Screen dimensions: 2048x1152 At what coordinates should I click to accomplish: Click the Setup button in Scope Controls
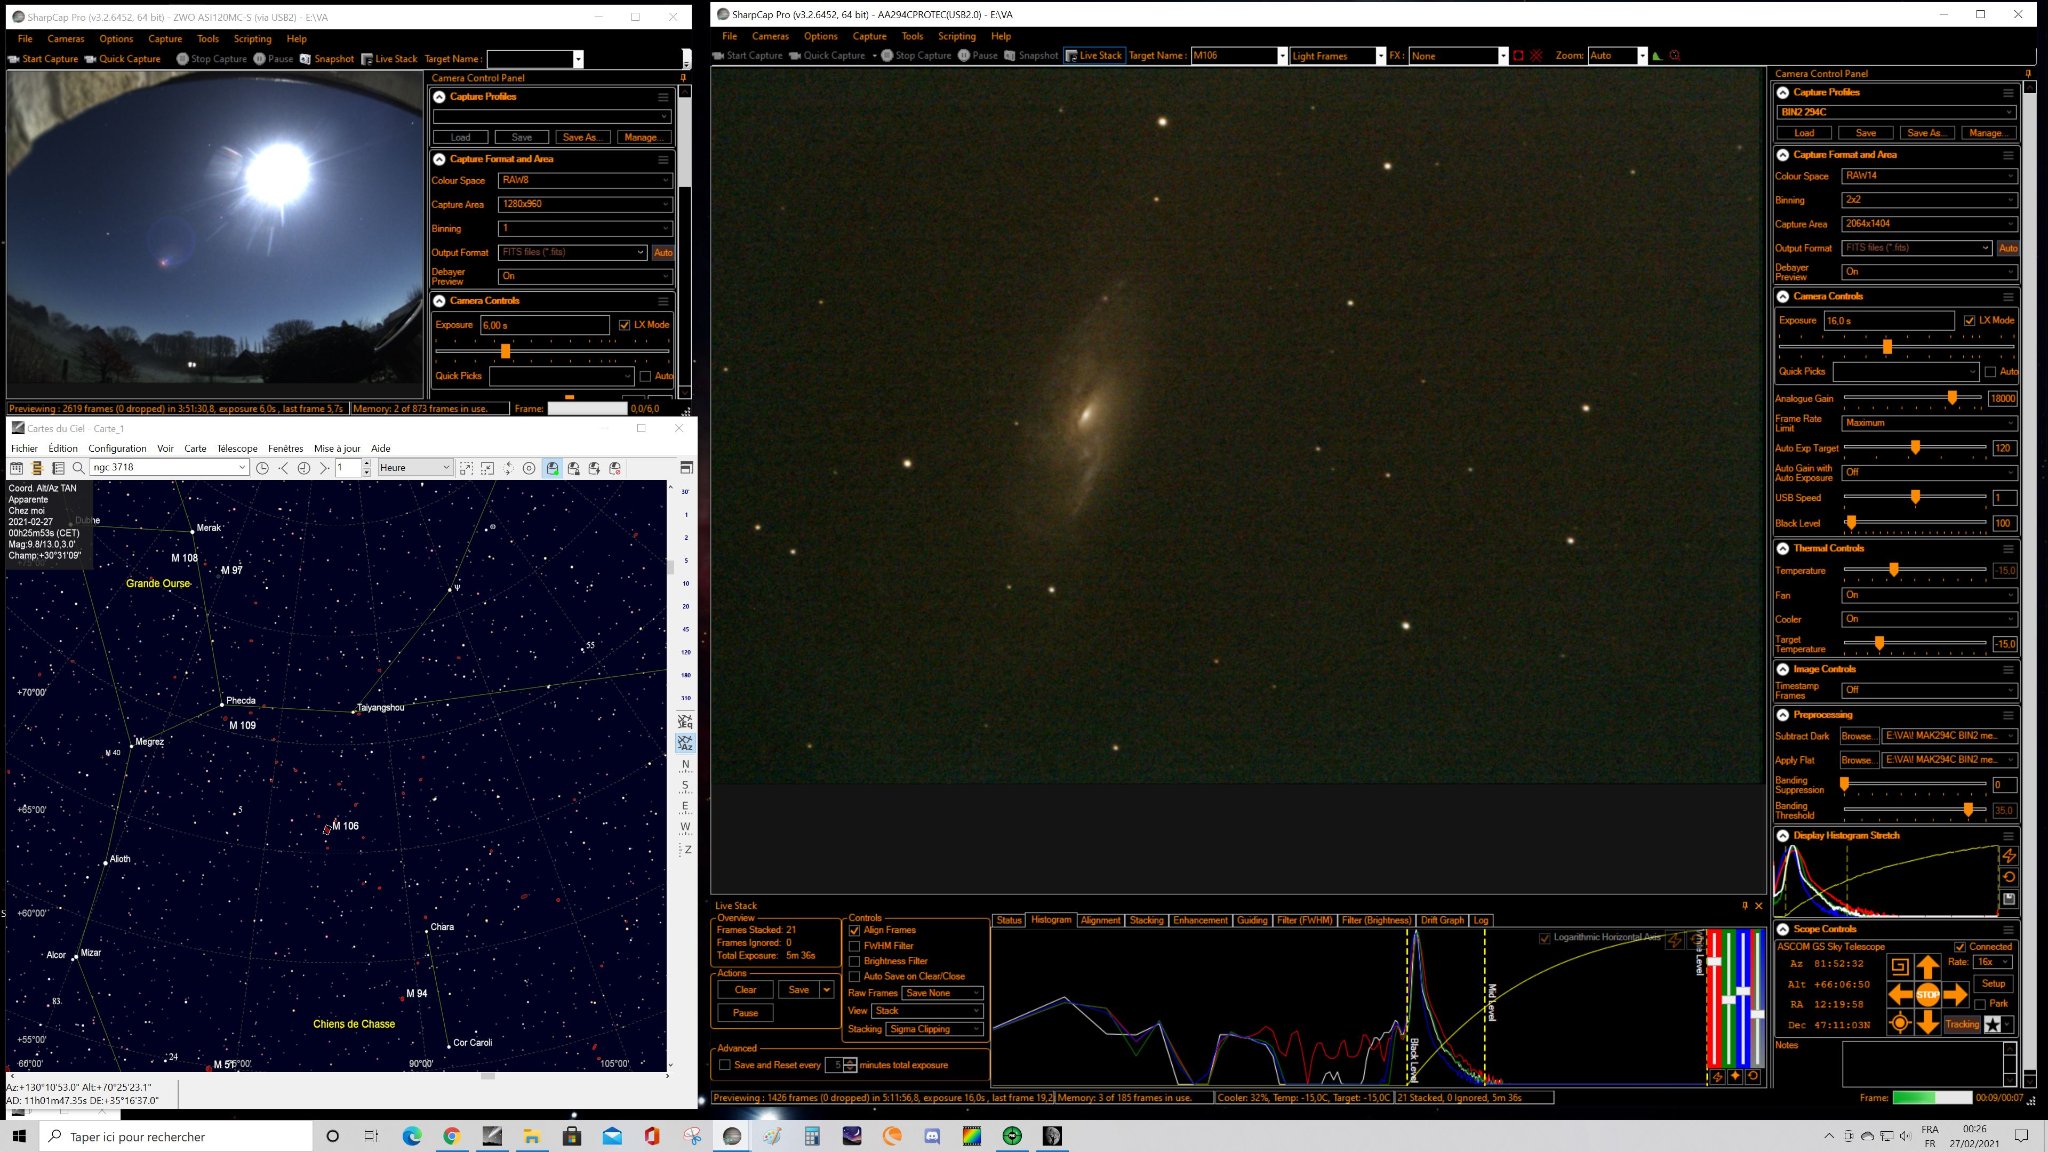(1993, 984)
